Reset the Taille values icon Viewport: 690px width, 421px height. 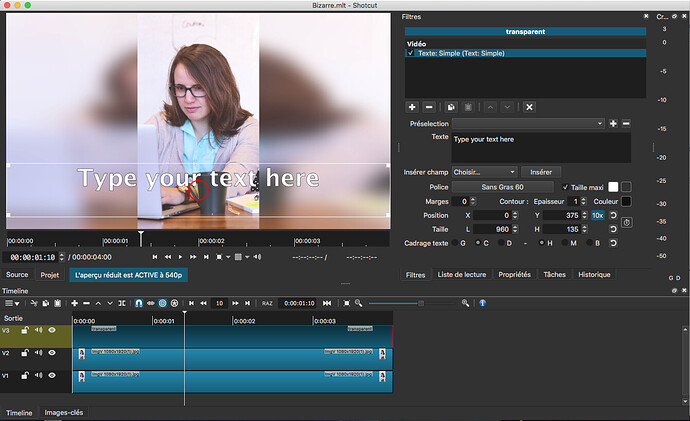click(613, 229)
